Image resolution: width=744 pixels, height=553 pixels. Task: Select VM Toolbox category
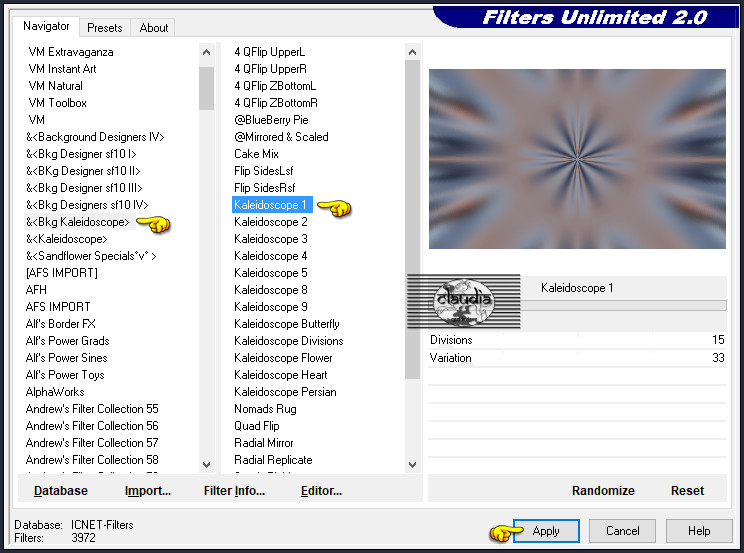57,103
